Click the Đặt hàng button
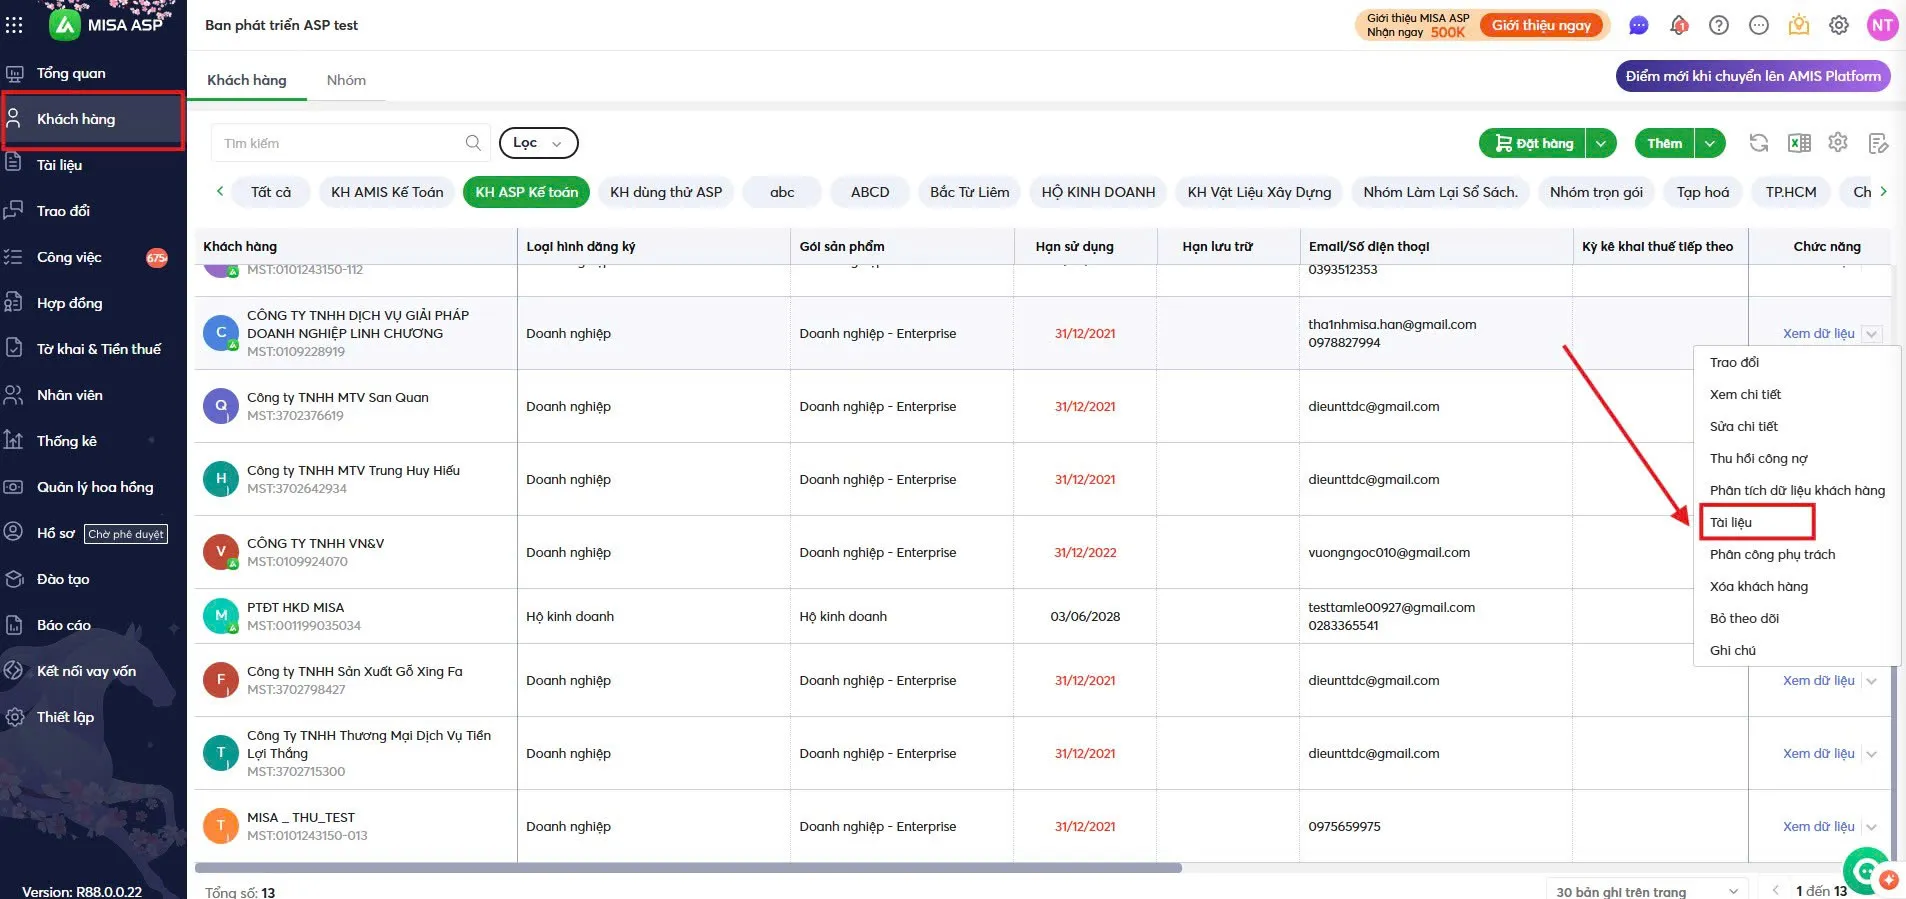This screenshot has height=899, width=1906. [1533, 143]
